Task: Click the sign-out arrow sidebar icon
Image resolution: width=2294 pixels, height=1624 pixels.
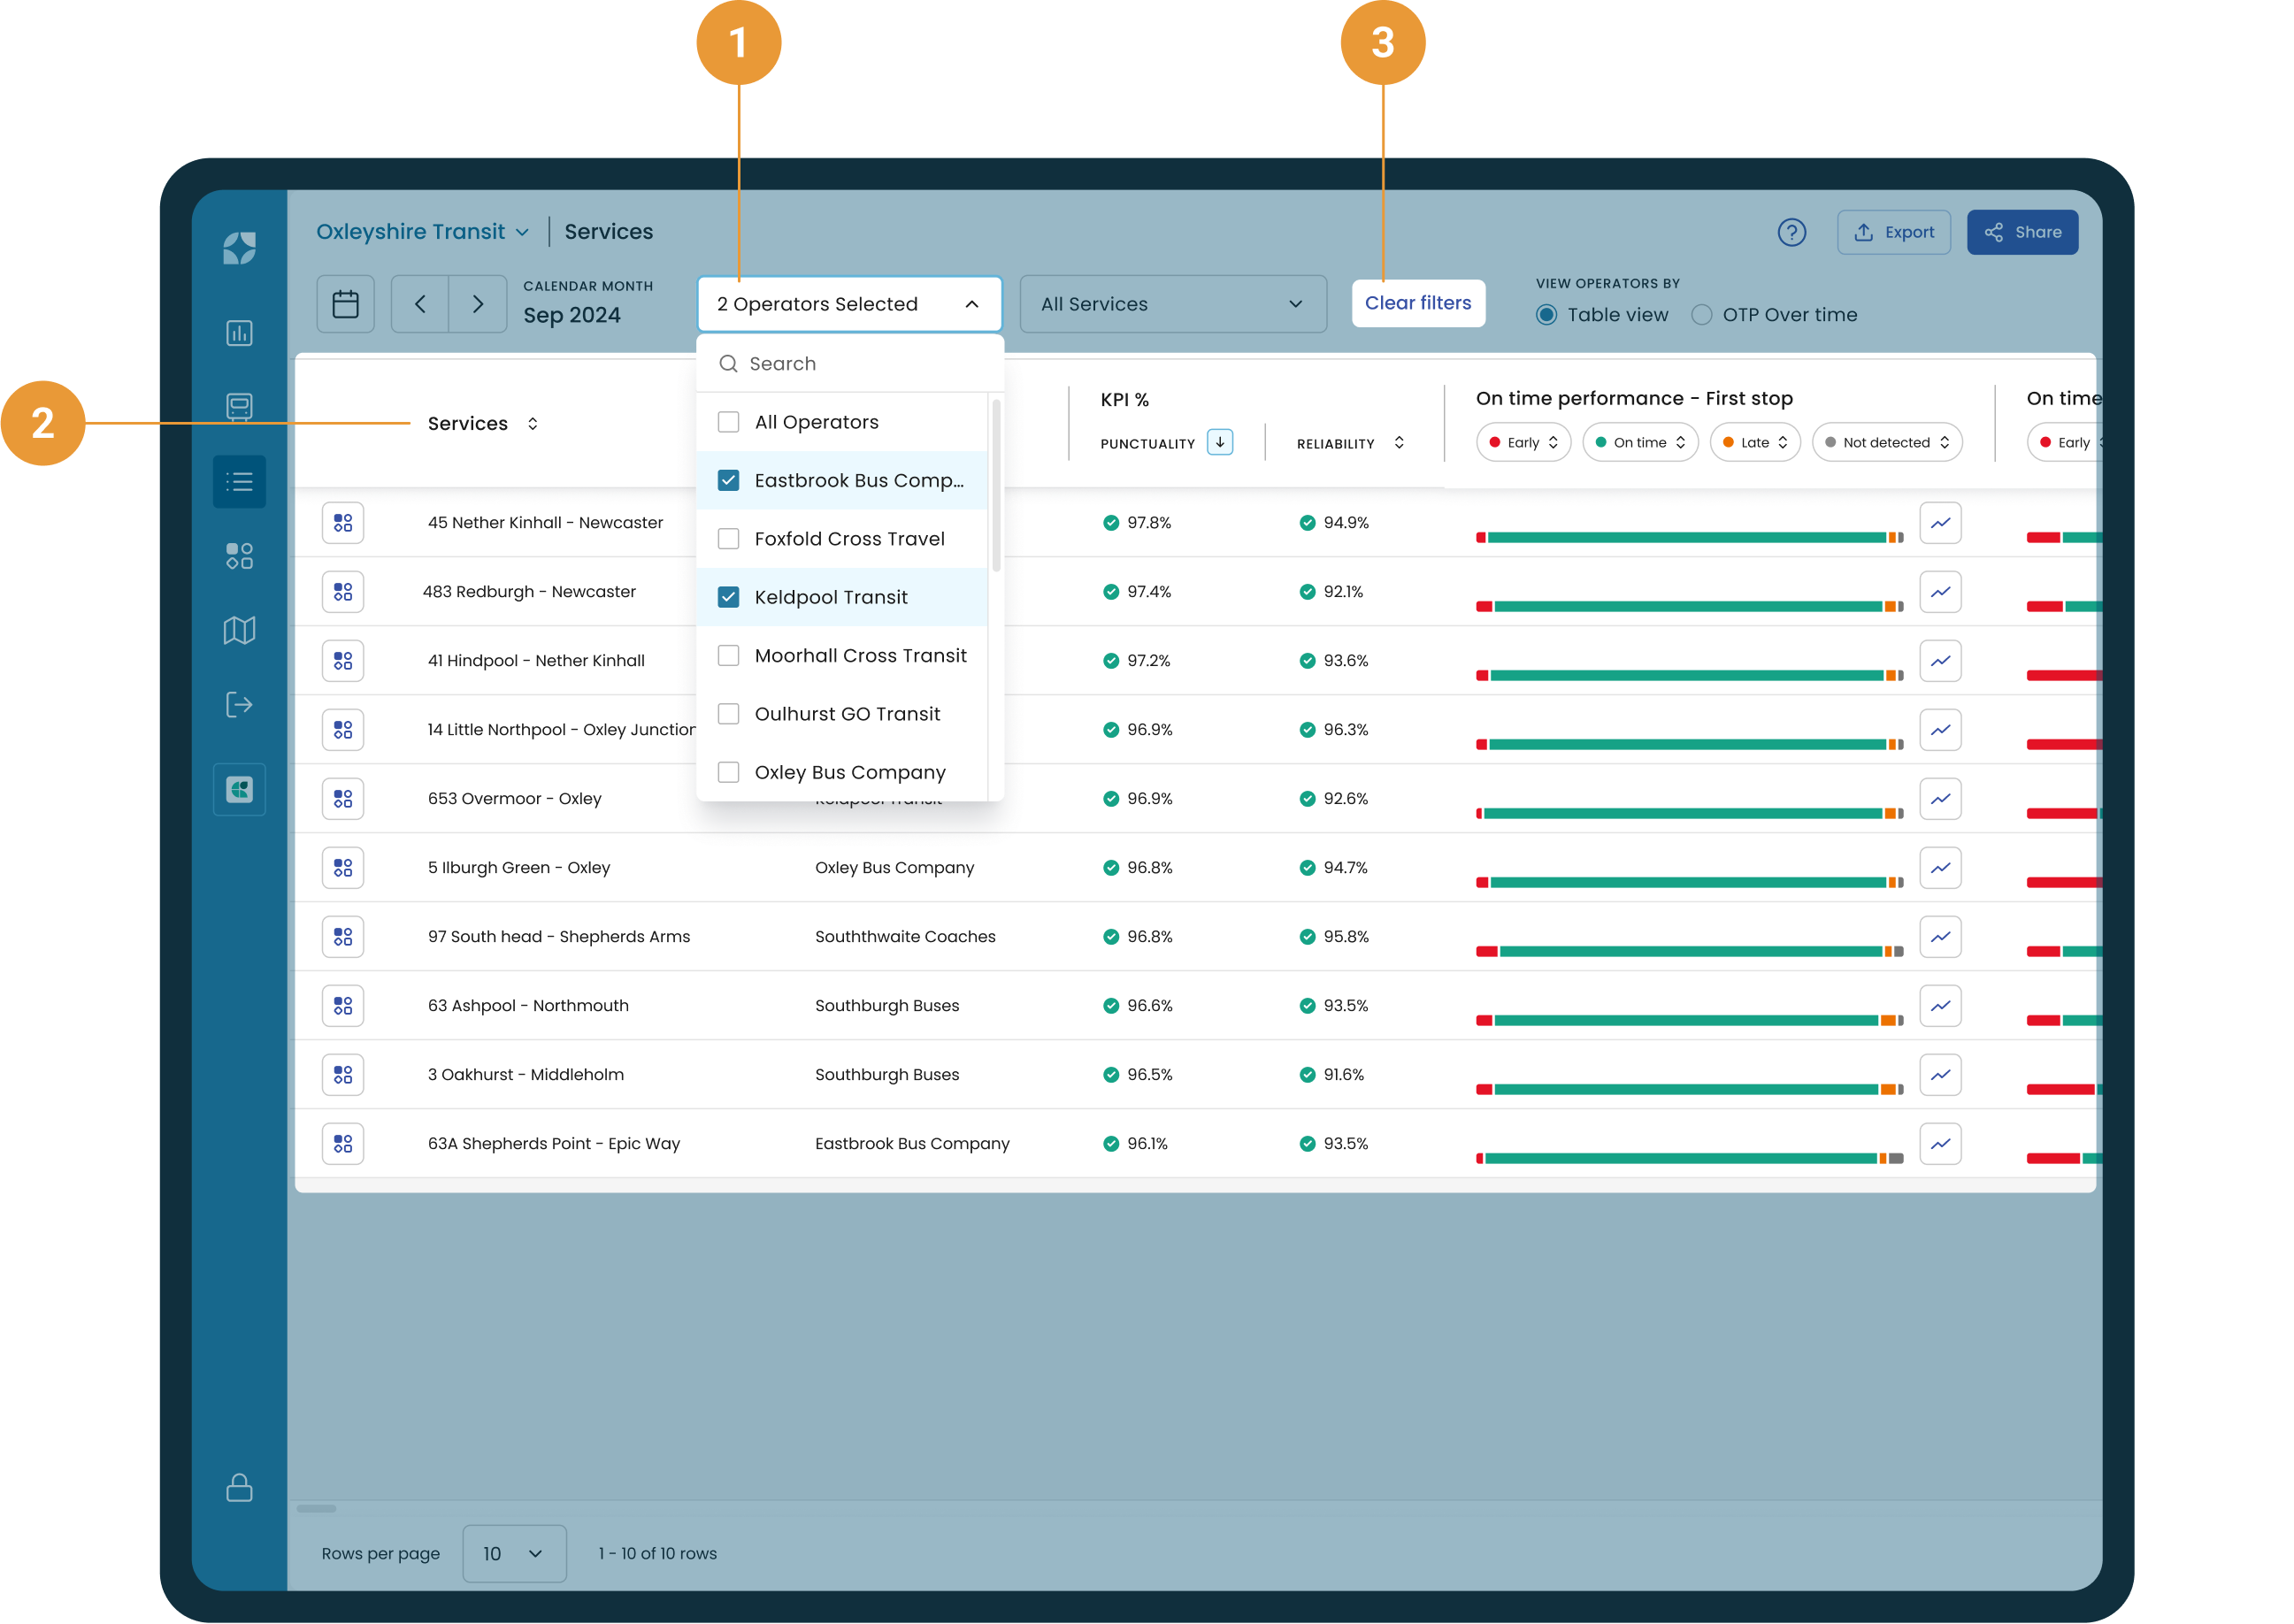Action: click(x=239, y=705)
